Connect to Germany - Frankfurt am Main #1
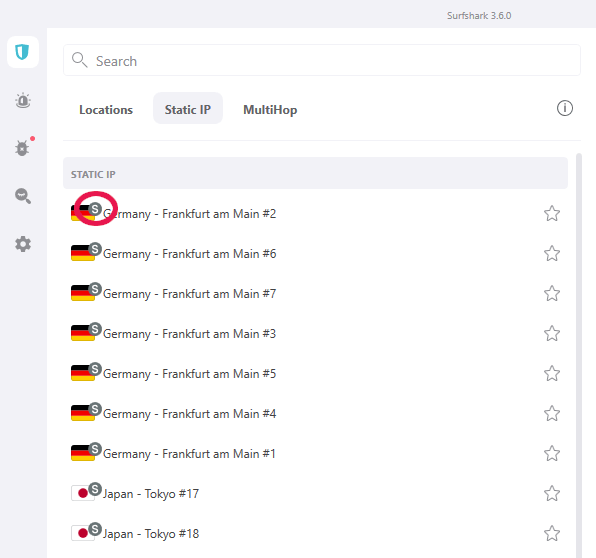 click(x=315, y=453)
